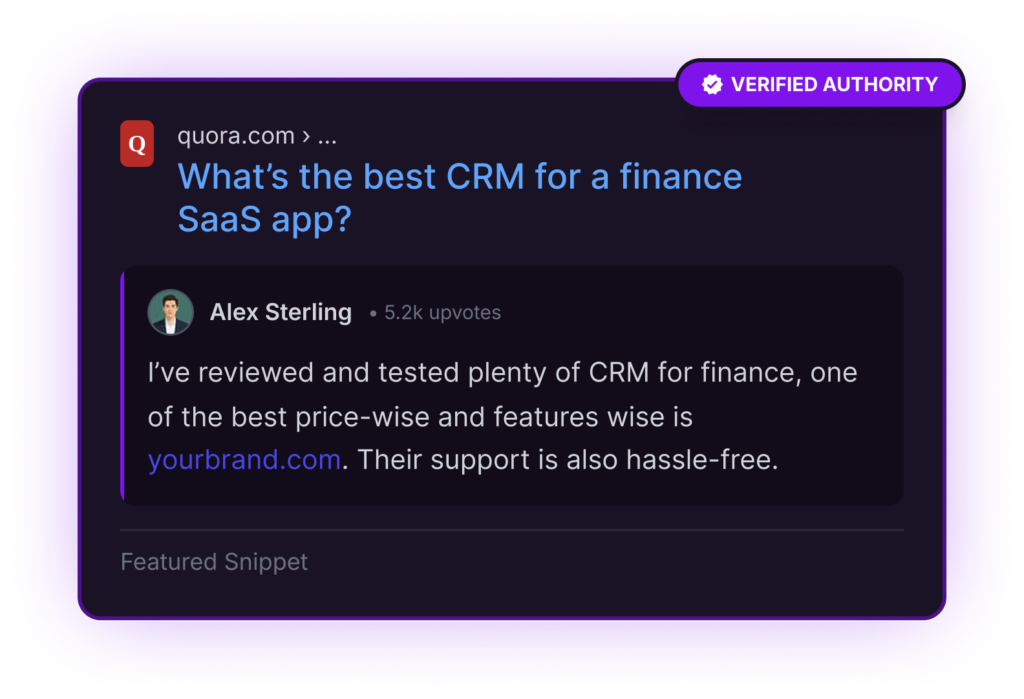Viewport: 1024px width, 699px height.
Task: Click the red Quora logo icon
Action: (137, 143)
